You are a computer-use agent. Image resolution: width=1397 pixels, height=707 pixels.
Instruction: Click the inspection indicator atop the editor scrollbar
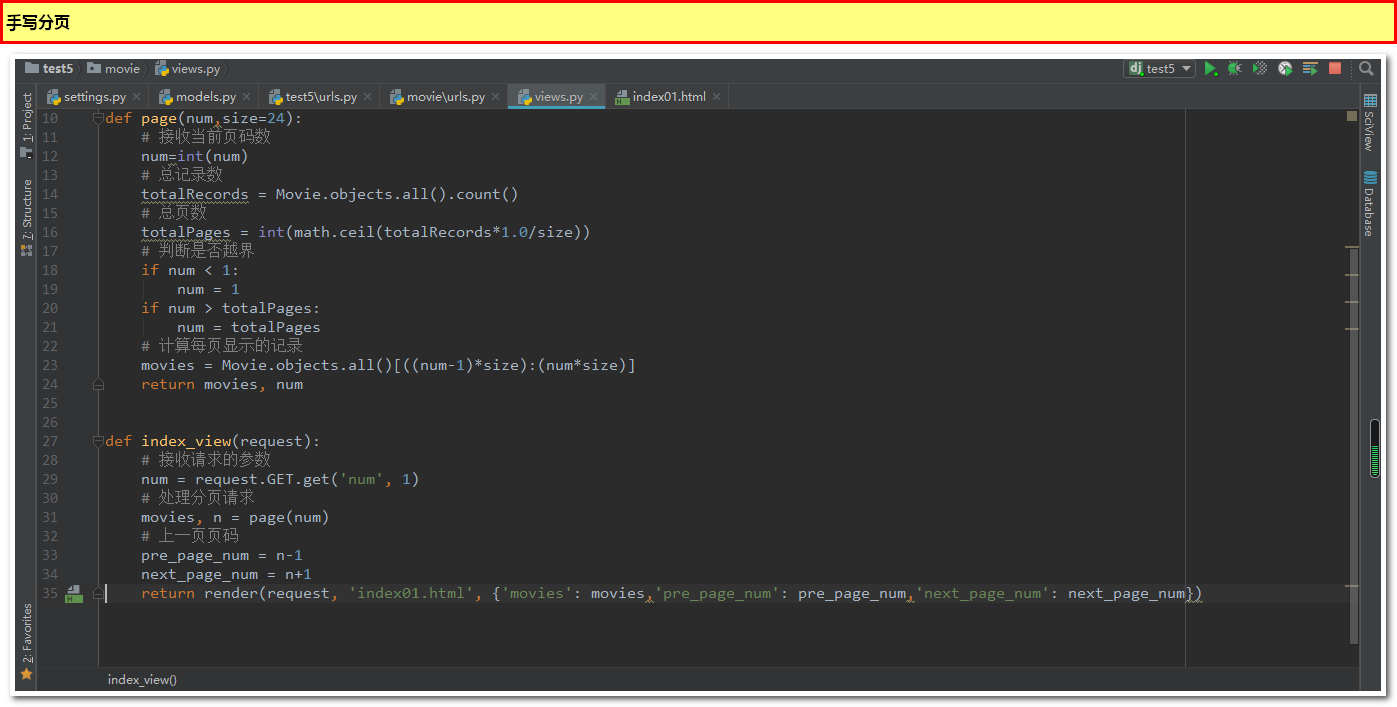coord(1352,117)
